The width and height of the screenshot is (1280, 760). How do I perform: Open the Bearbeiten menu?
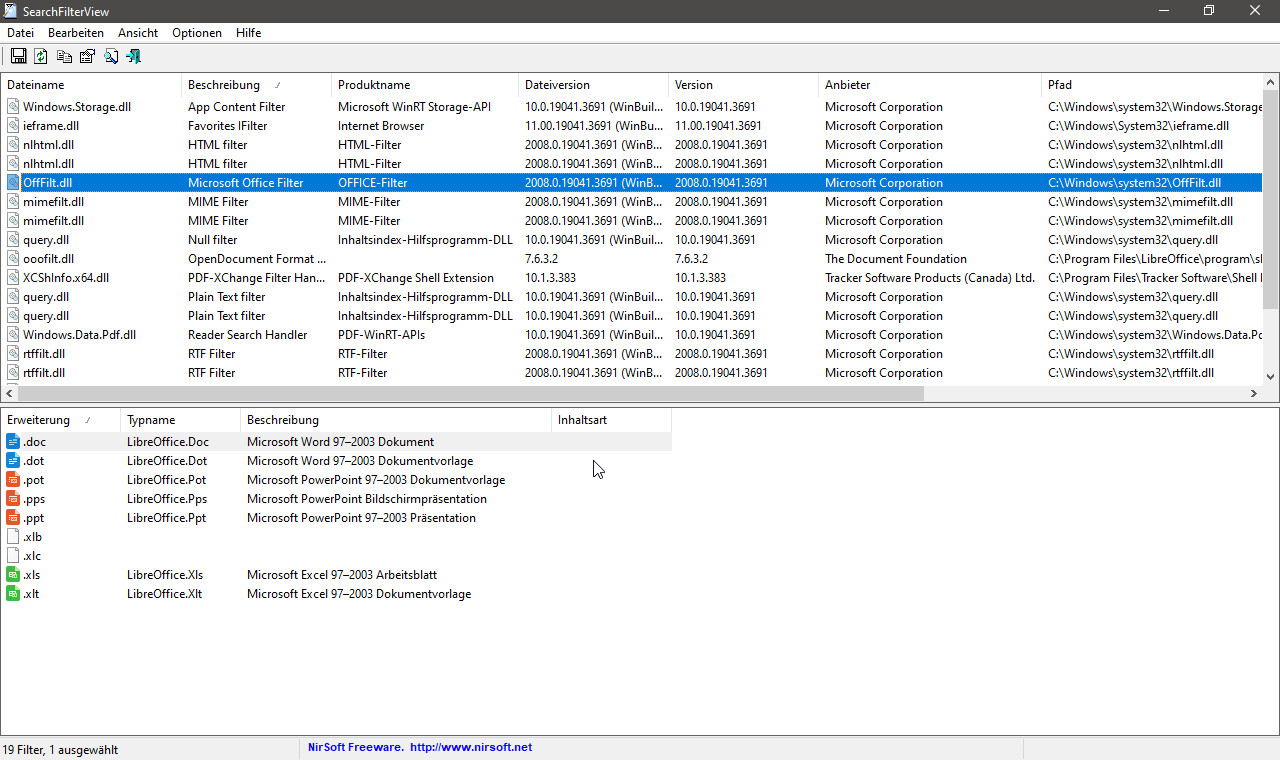76,33
